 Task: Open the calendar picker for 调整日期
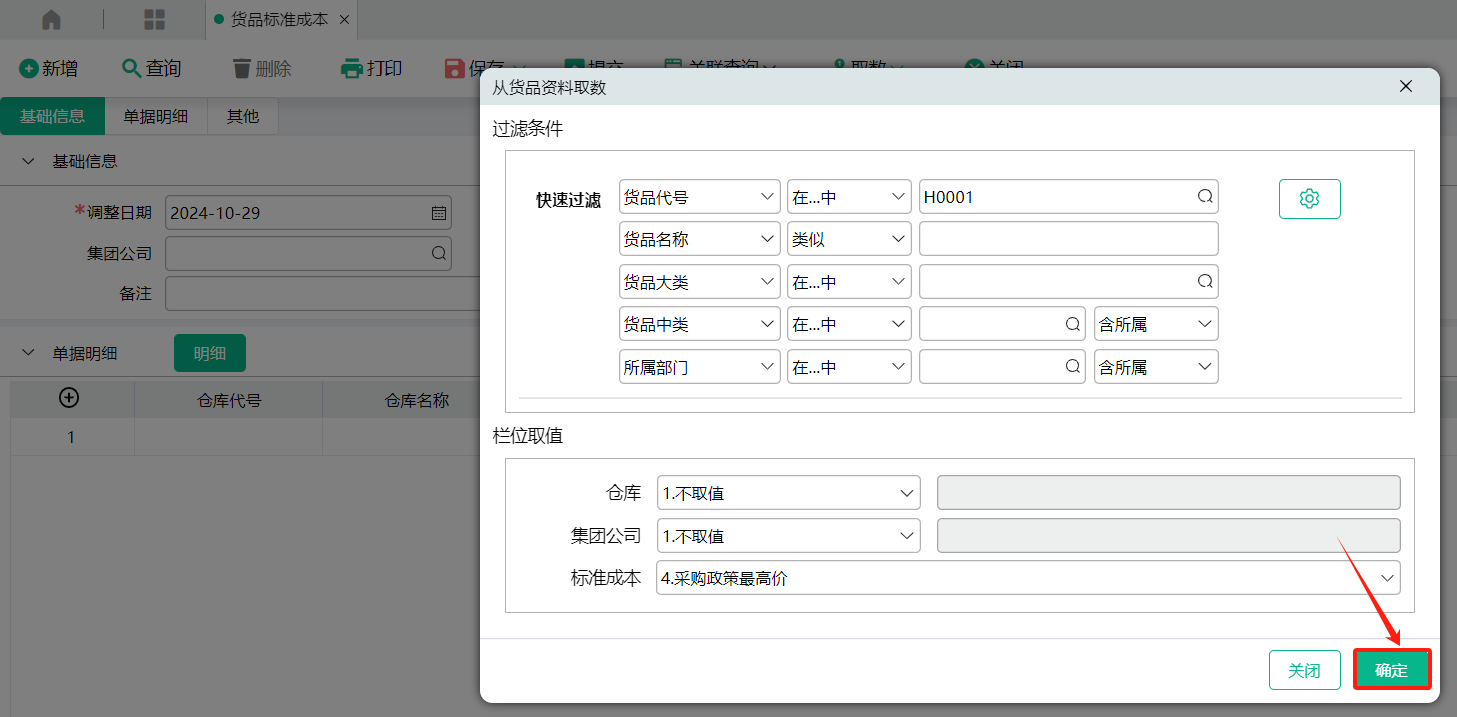pos(438,213)
